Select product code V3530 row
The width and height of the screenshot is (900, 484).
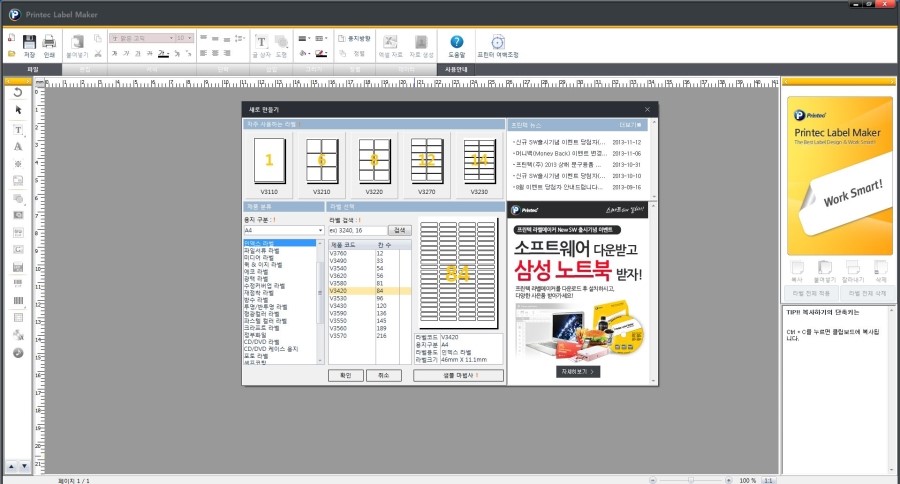pos(370,299)
